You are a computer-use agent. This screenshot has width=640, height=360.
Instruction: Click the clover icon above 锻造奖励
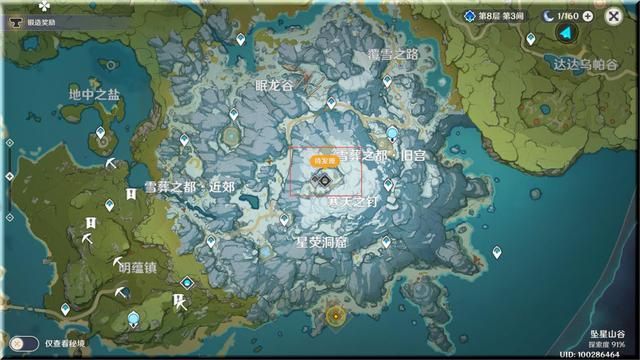pyautogui.click(x=44, y=6)
